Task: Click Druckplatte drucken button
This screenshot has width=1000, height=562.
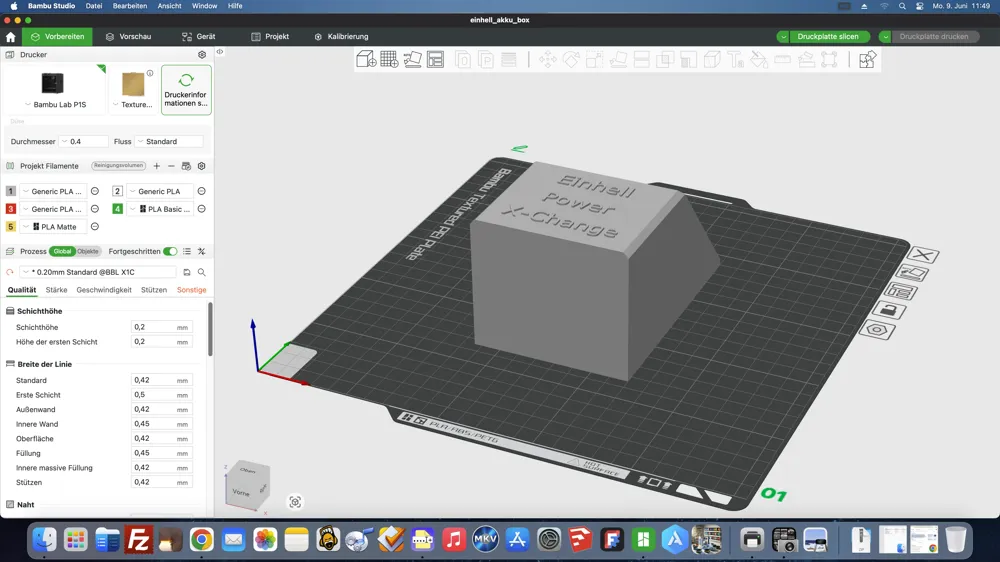Action: (934, 37)
